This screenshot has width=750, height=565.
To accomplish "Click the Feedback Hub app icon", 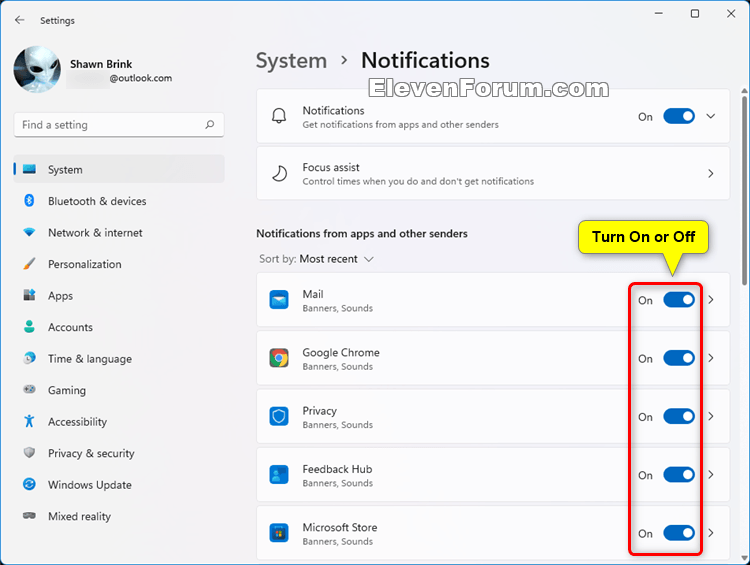I will coord(279,475).
